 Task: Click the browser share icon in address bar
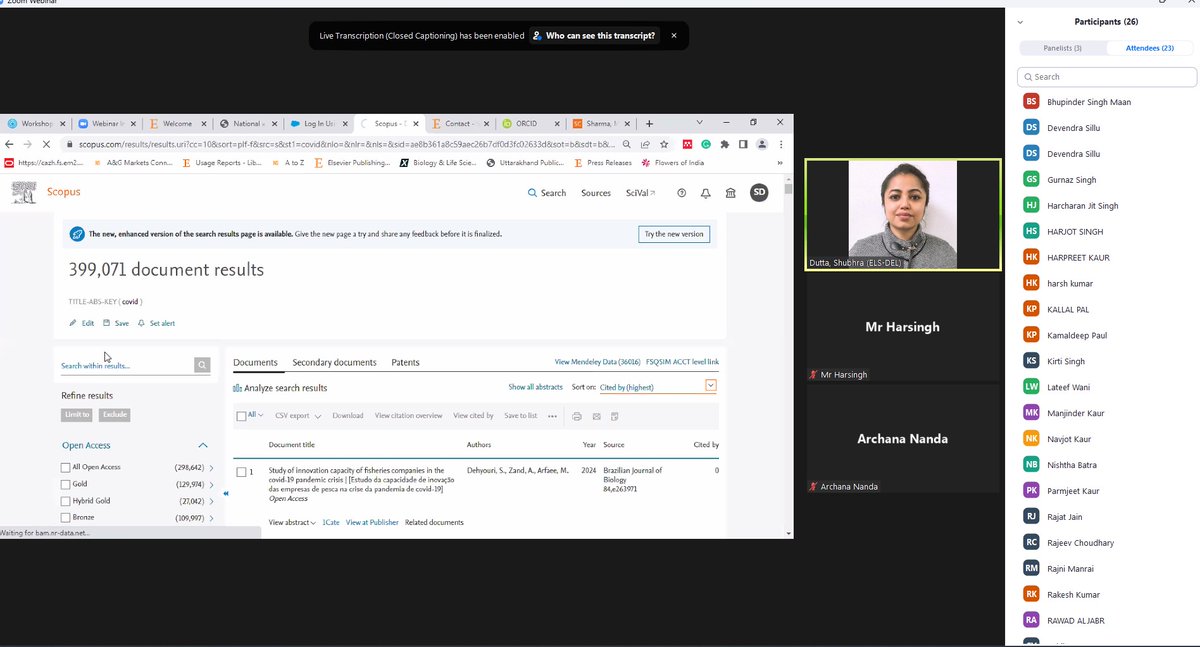647,144
